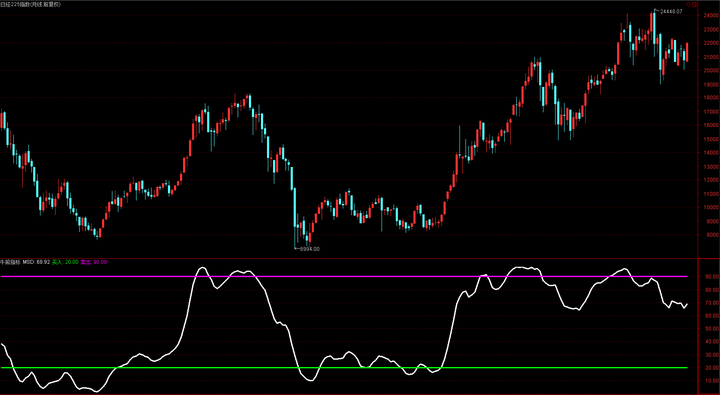The width and height of the screenshot is (720, 395).
Task: Click the last candlestick on the chart
Action: pos(687,53)
